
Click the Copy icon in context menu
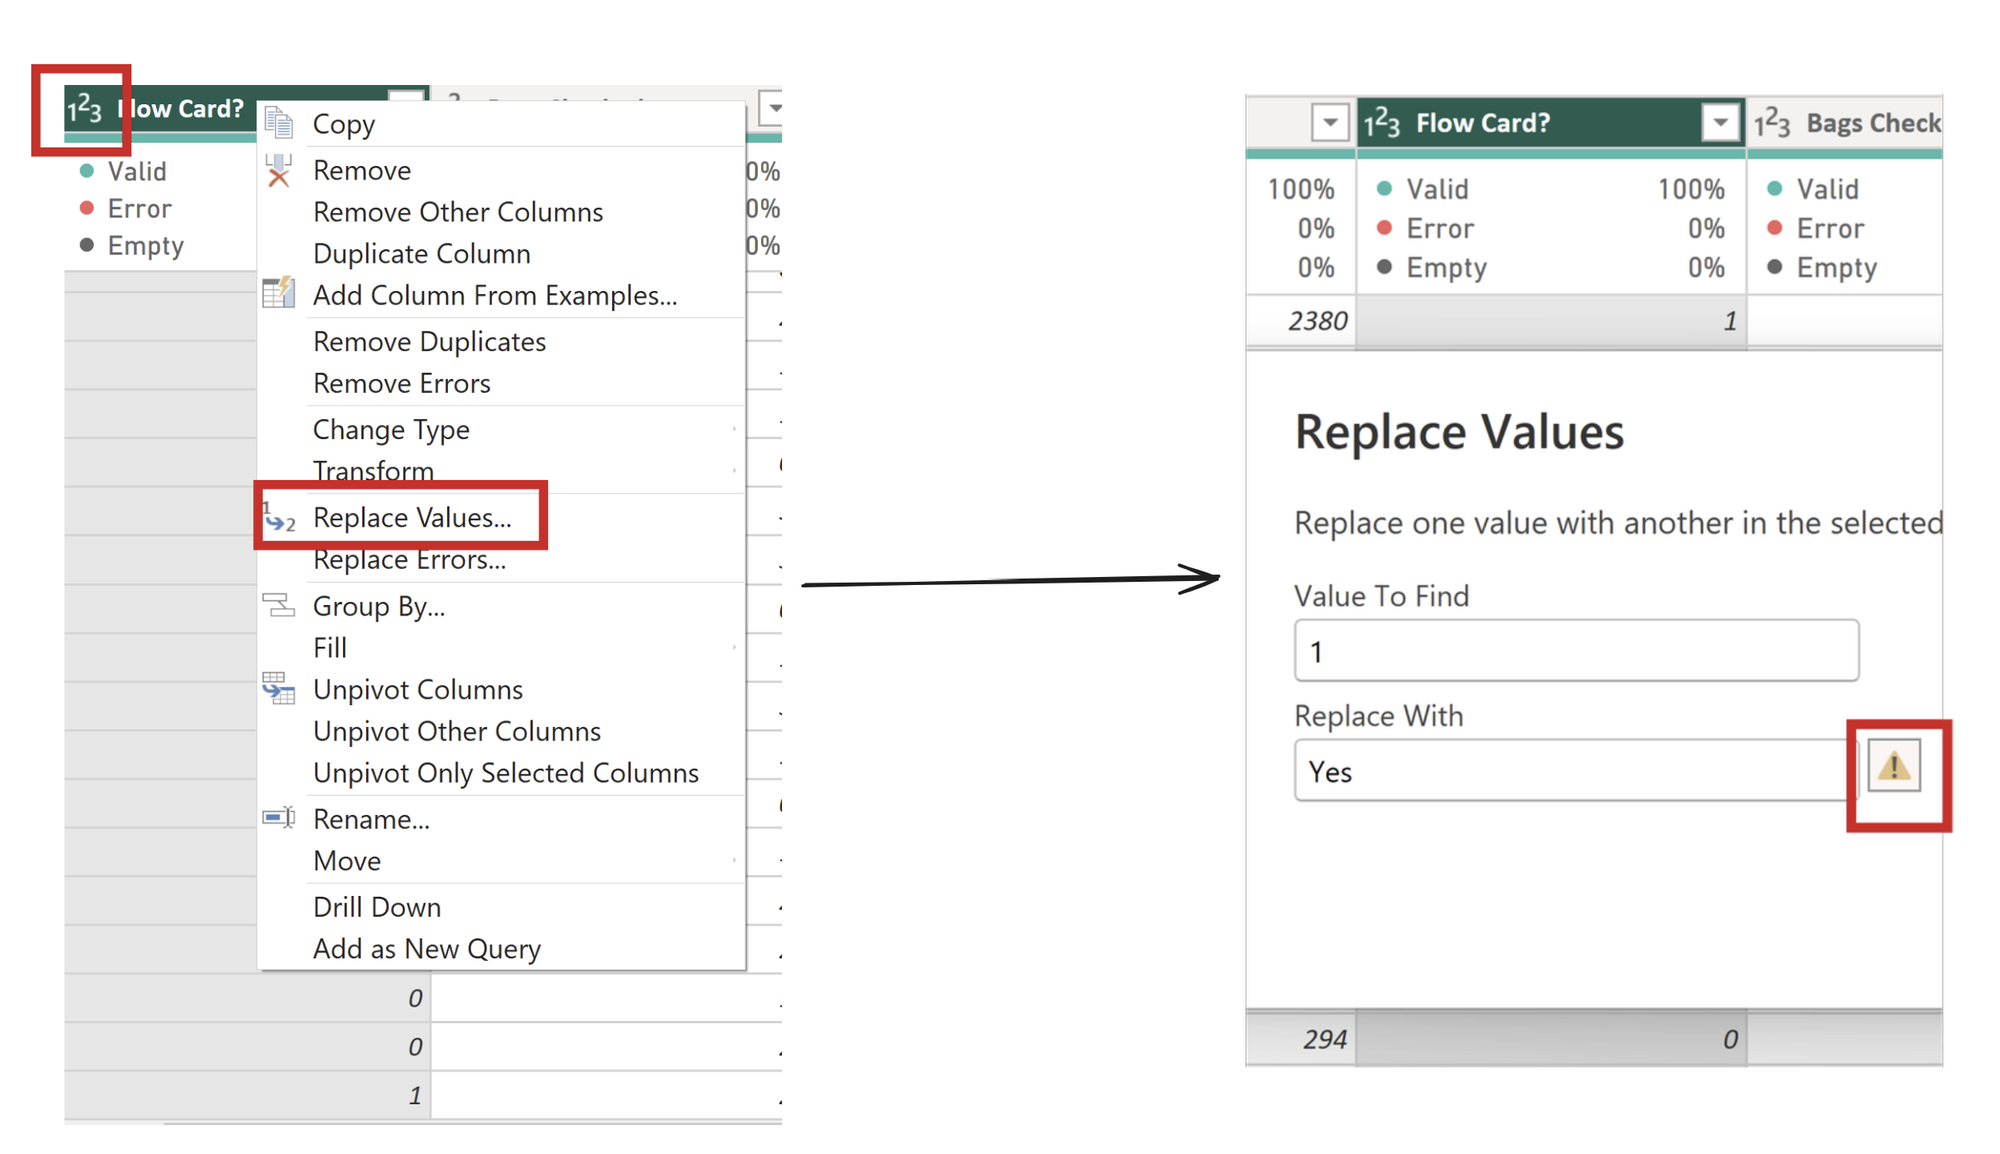point(279,124)
